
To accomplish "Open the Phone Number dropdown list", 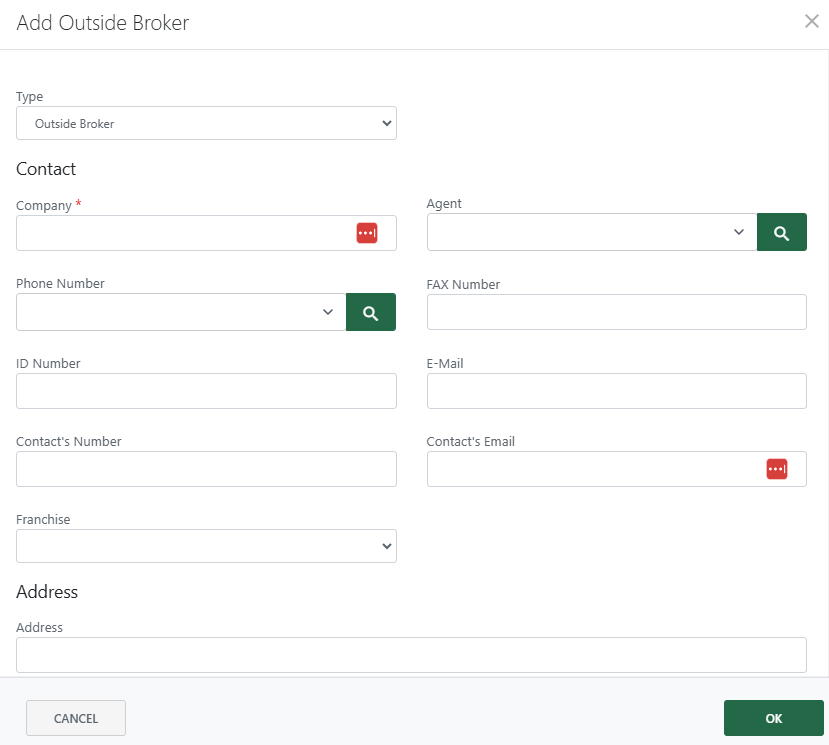I will pyautogui.click(x=329, y=311).
